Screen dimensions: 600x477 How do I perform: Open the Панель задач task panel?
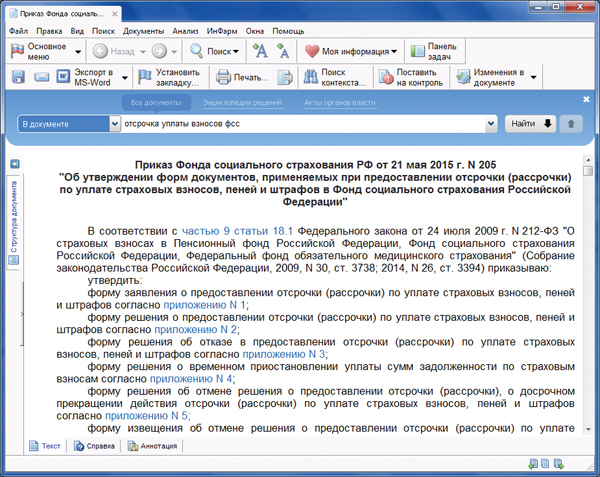pyautogui.click(x=430, y=50)
